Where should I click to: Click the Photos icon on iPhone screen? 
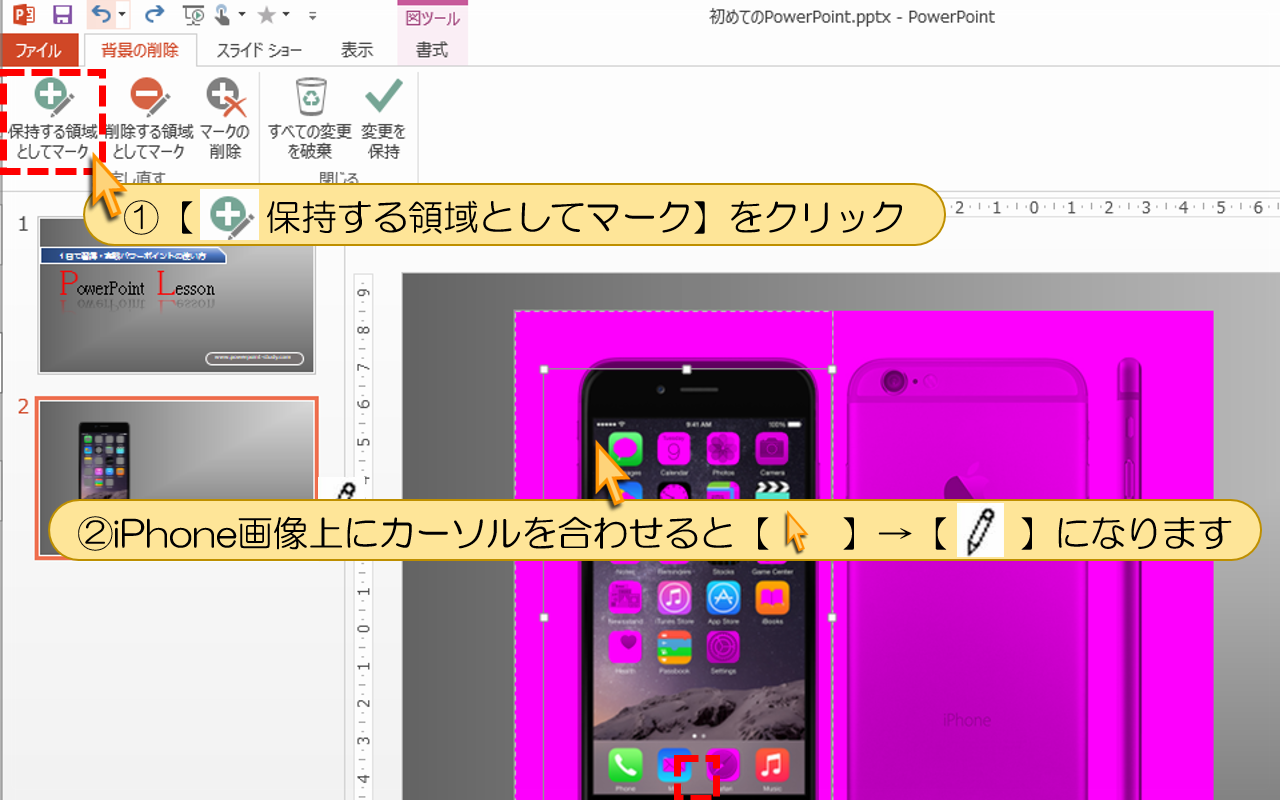pos(723,447)
